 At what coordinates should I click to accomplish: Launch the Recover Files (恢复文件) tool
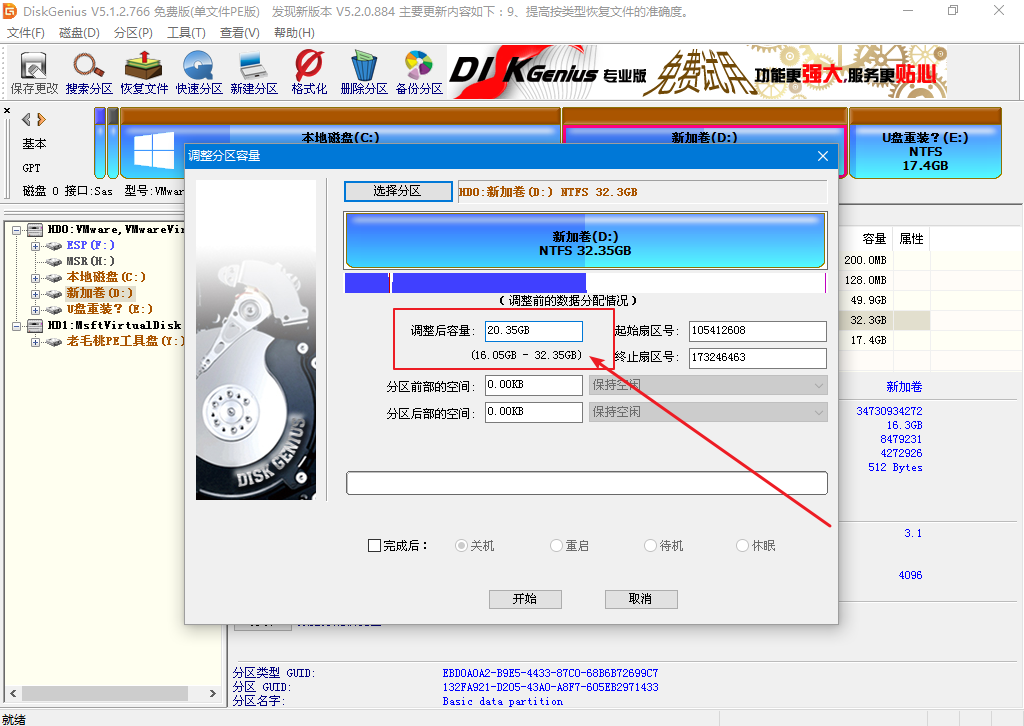point(144,72)
